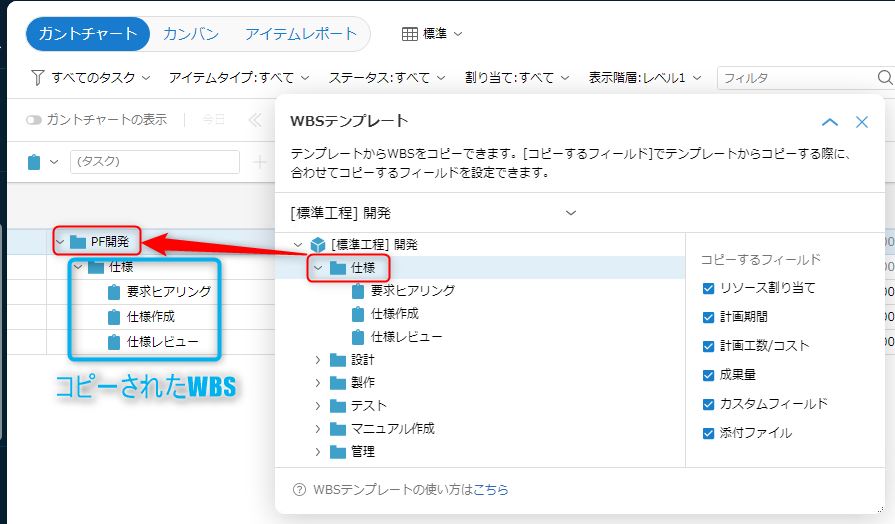Viewport: 895px width, 524px height.
Task: Click the テスト folder icon
Action: pos(338,406)
